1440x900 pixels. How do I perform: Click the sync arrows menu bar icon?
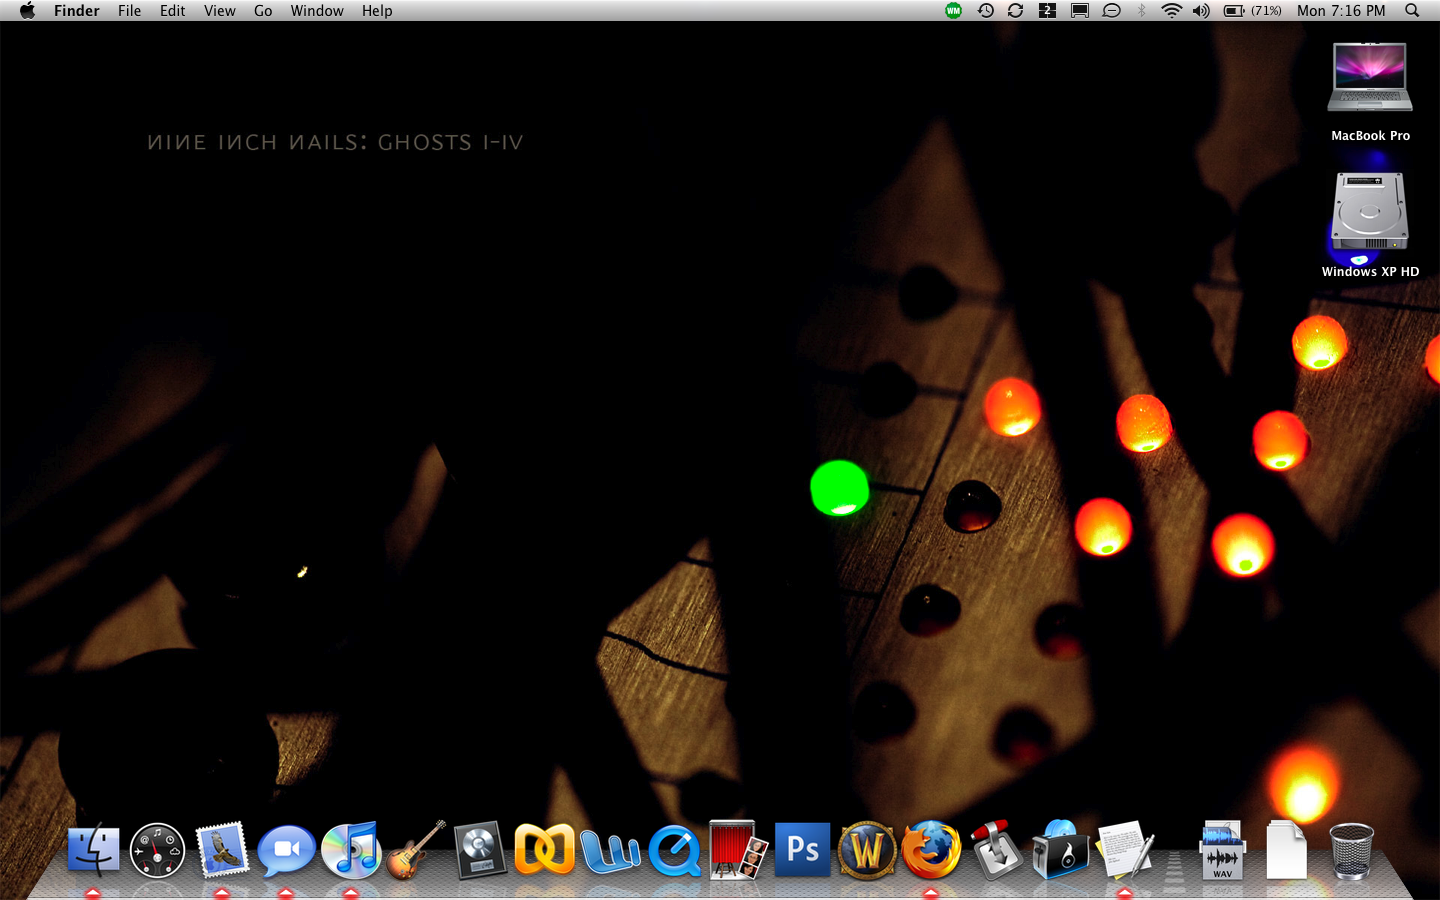tap(1015, 10)
